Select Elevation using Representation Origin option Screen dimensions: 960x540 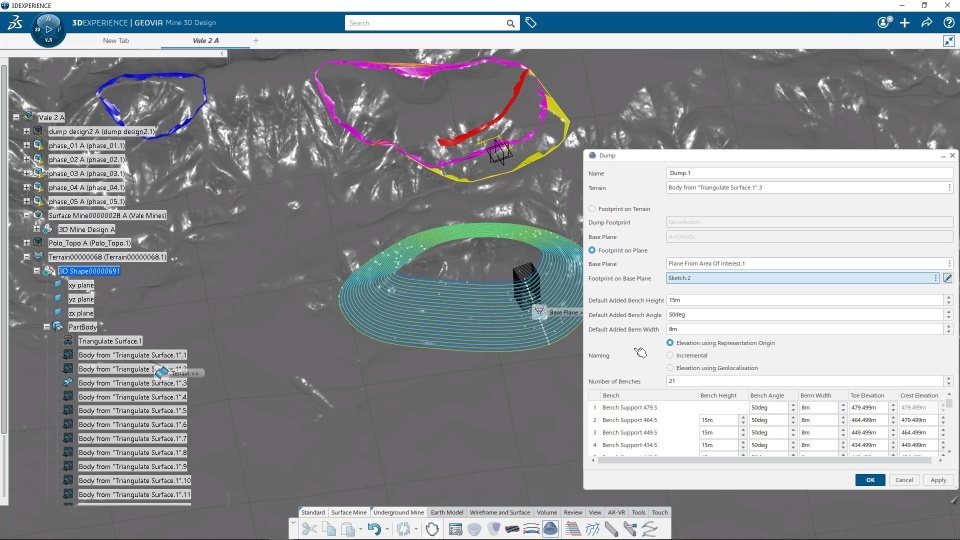coord(670,343)
